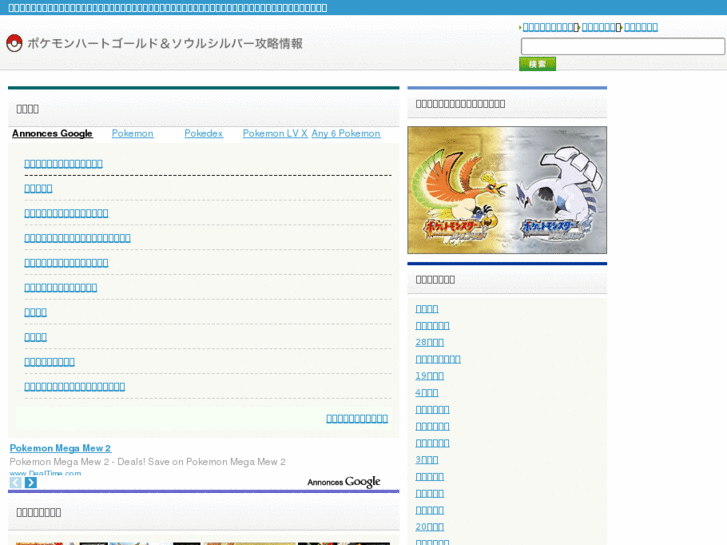Open the Pokemon ad link
The image size is (727, 545).
click(133, 134)
